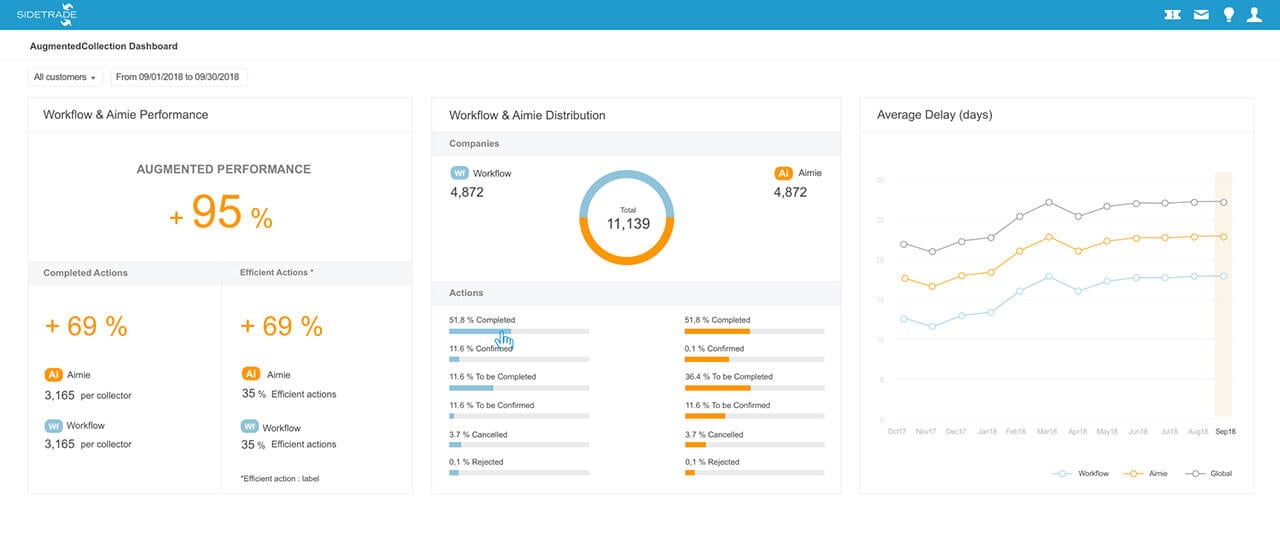Click Ai badge under Completed Actions
The height and width of the screenshot is (556, 1280).
54,375
